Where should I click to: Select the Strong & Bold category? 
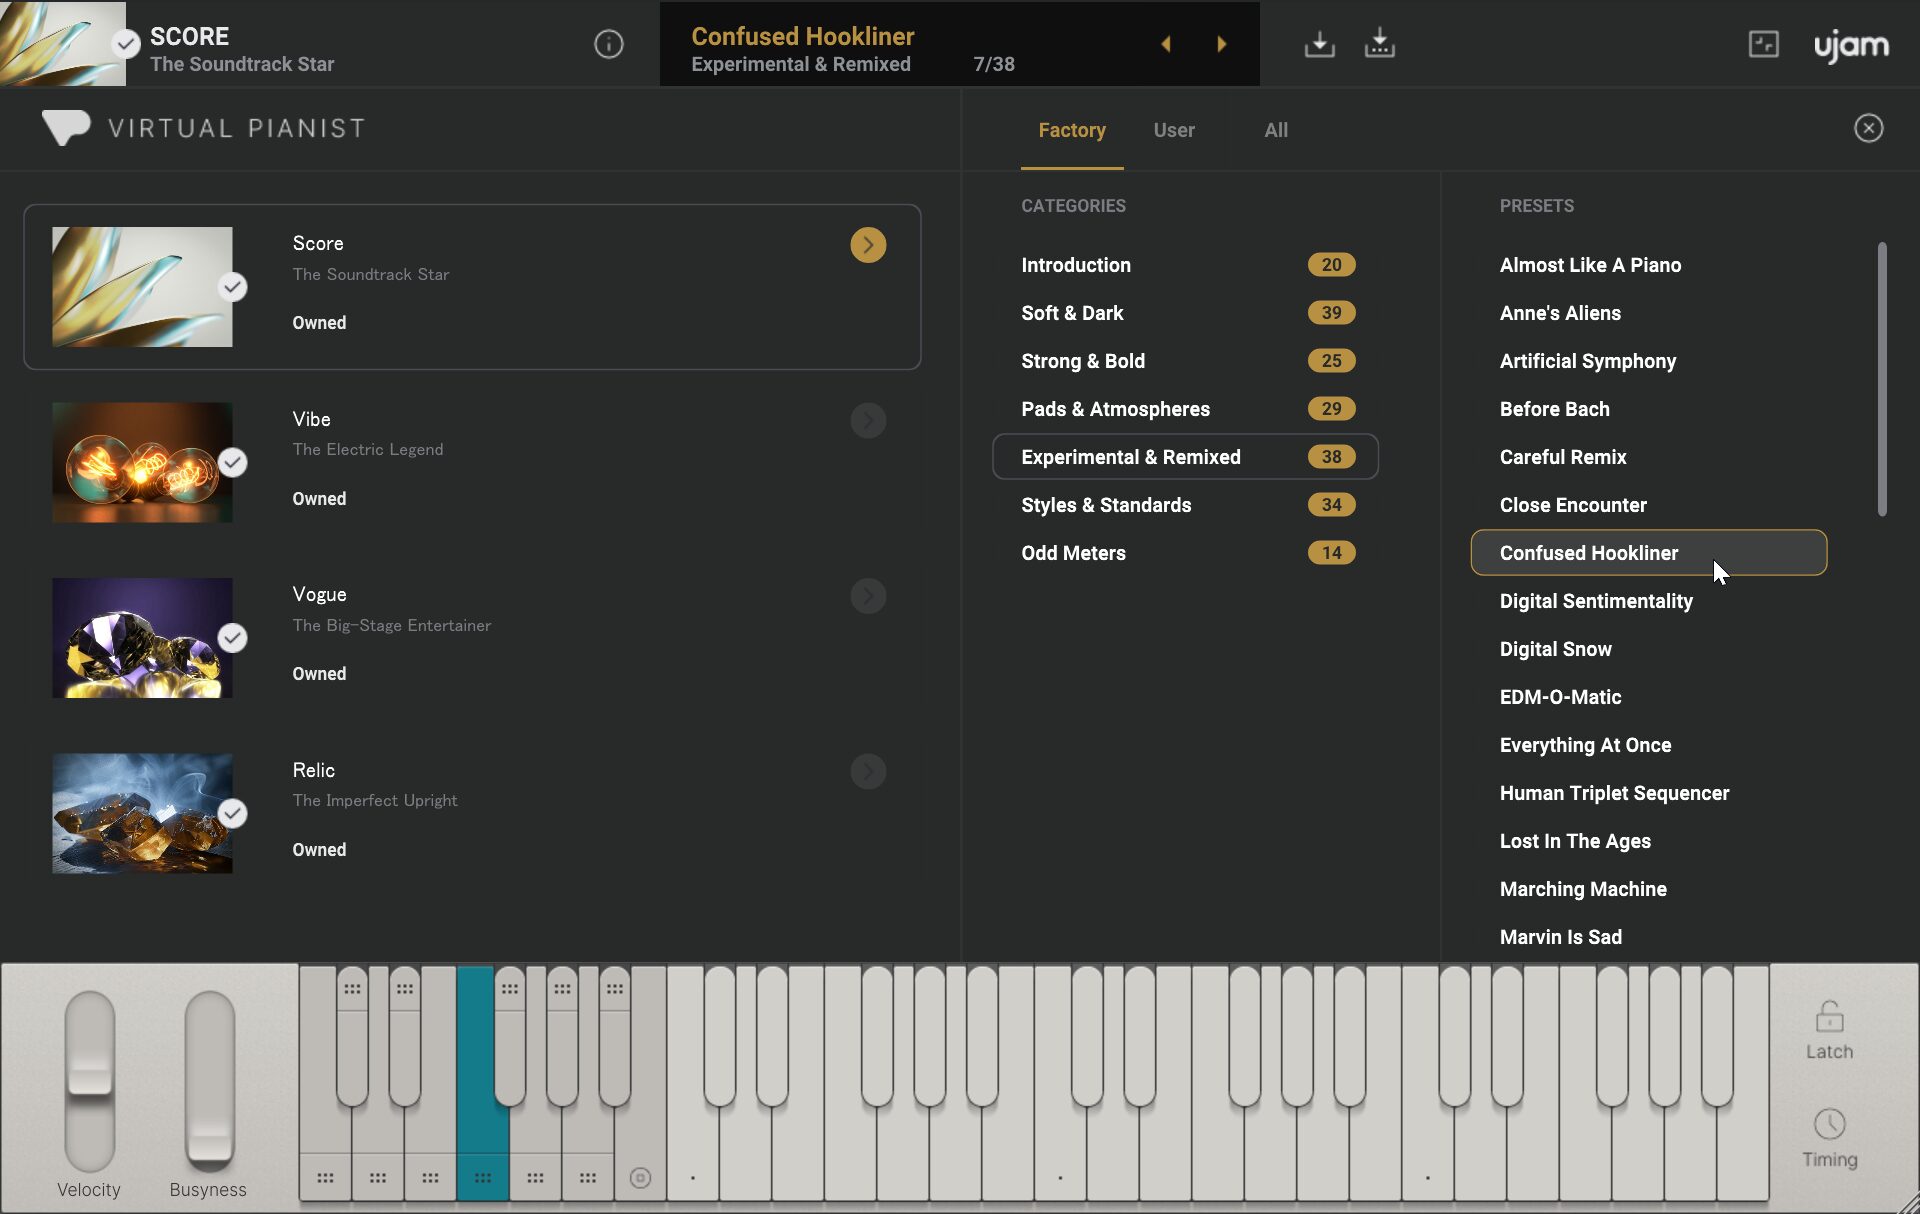coord(1186,361)
